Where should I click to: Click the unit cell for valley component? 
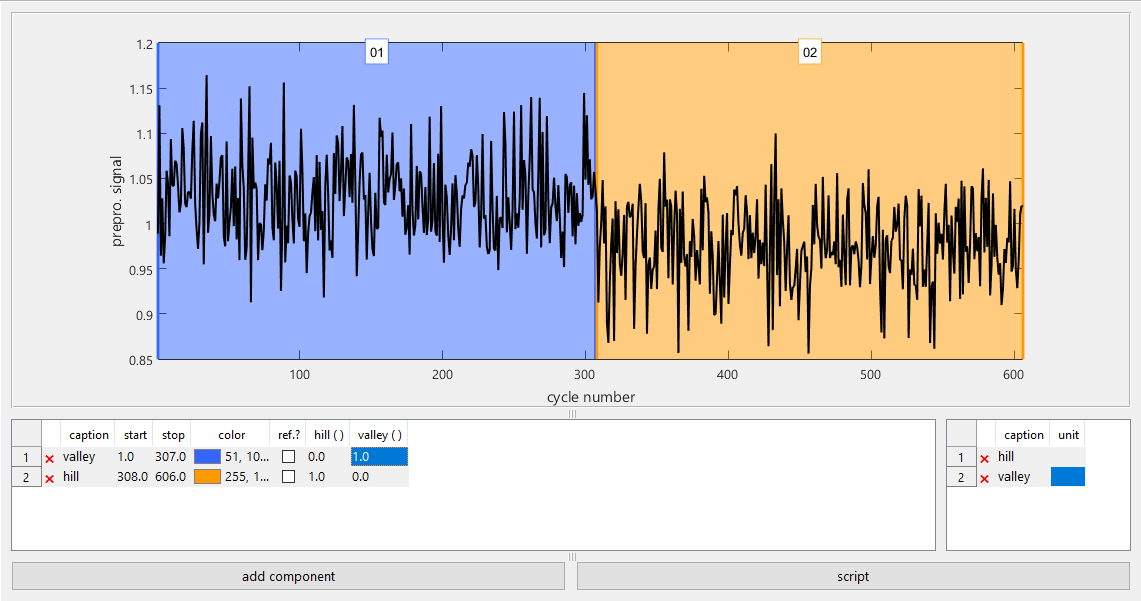pyautogui.click(x=1067, y=477)
